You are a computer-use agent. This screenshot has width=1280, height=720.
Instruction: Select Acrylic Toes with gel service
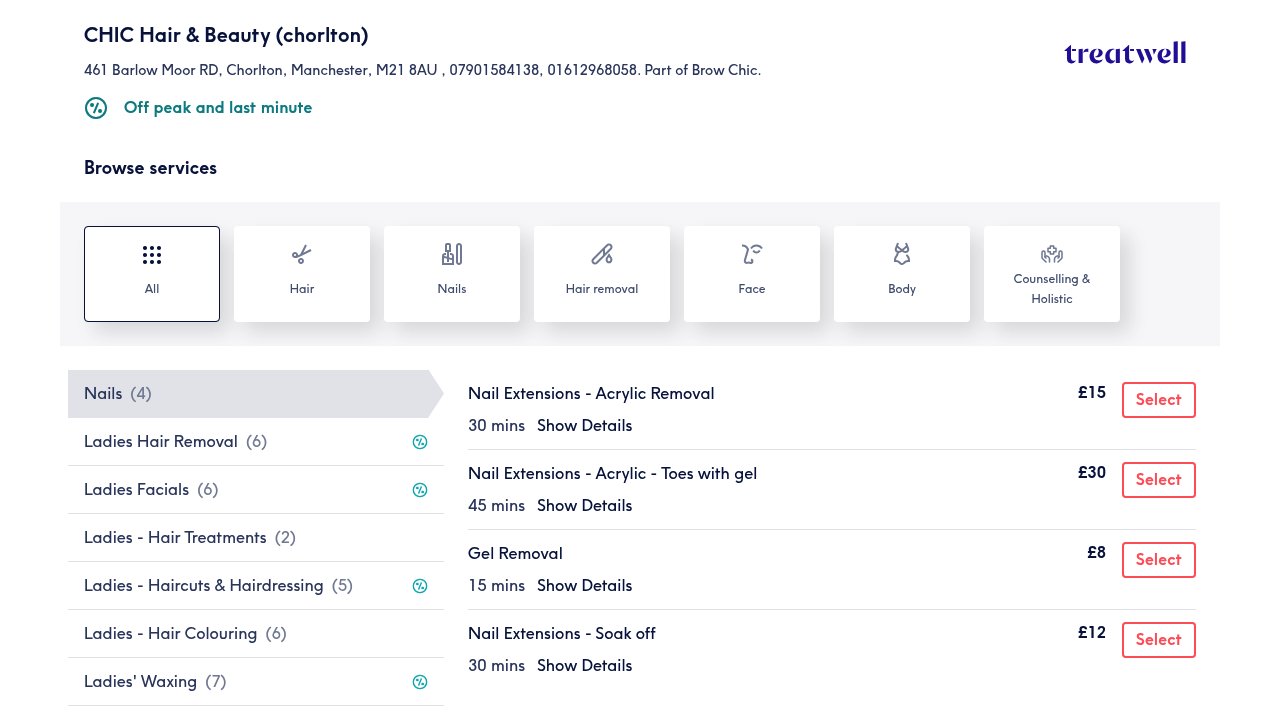1159,480
